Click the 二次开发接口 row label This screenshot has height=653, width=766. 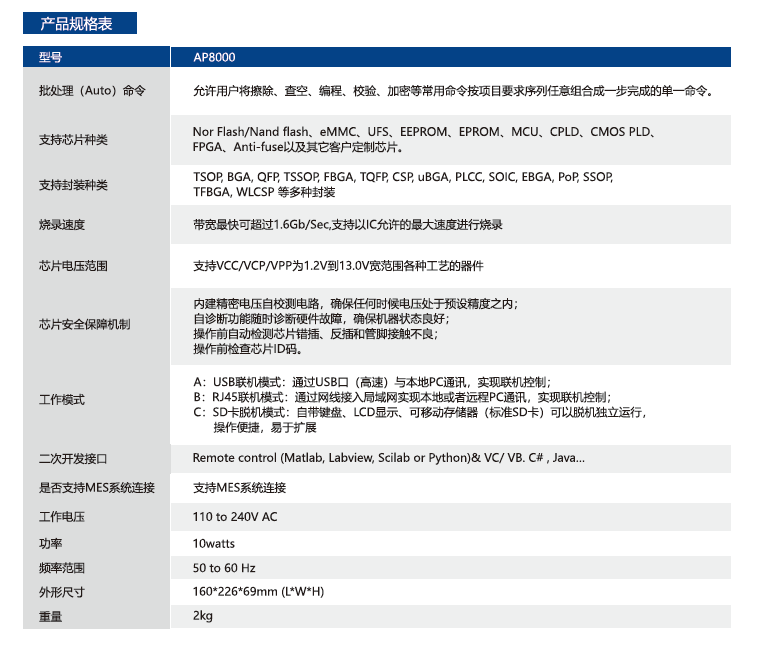point(73,459)
